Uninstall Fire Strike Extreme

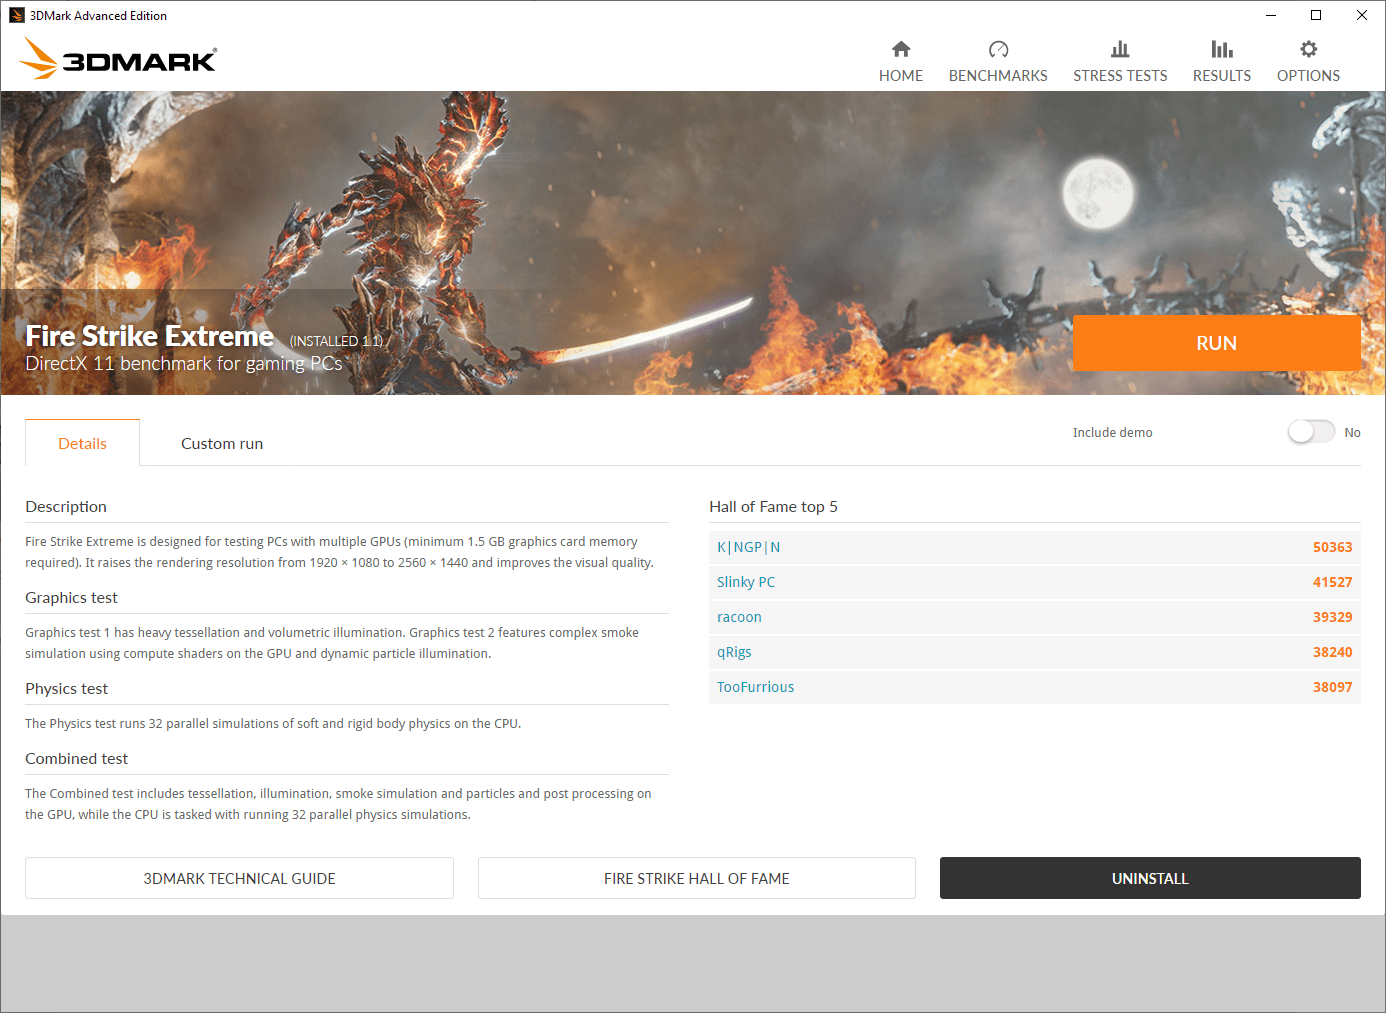(1150, 878)
